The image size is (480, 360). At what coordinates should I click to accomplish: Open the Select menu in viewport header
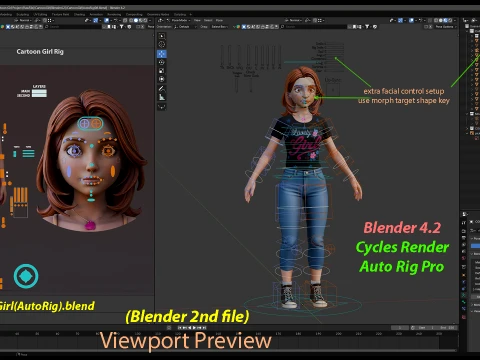pyautogui.click(x=208, y=20)
